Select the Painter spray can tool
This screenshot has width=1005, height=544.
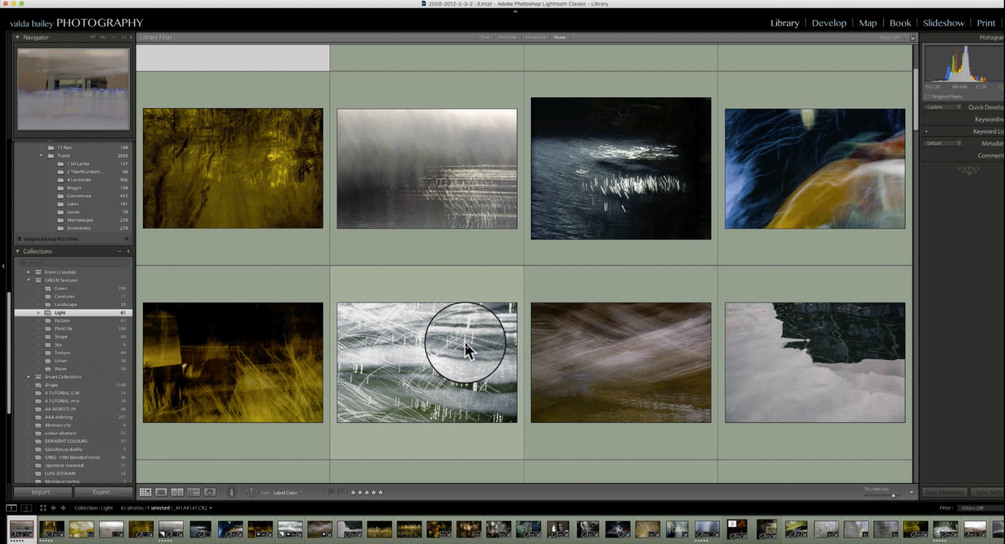coord(231,492)
